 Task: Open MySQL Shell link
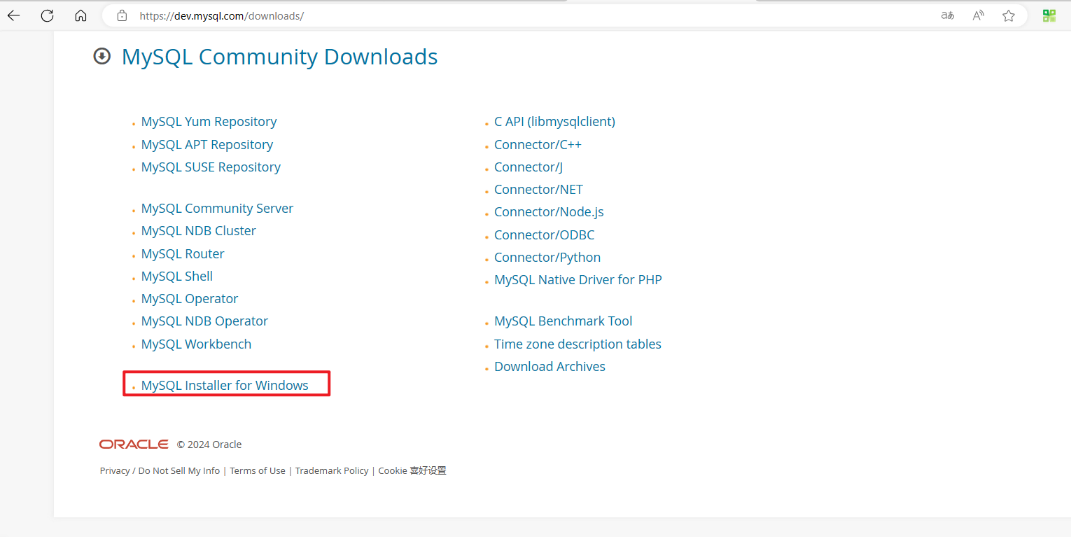pos(177,276)
